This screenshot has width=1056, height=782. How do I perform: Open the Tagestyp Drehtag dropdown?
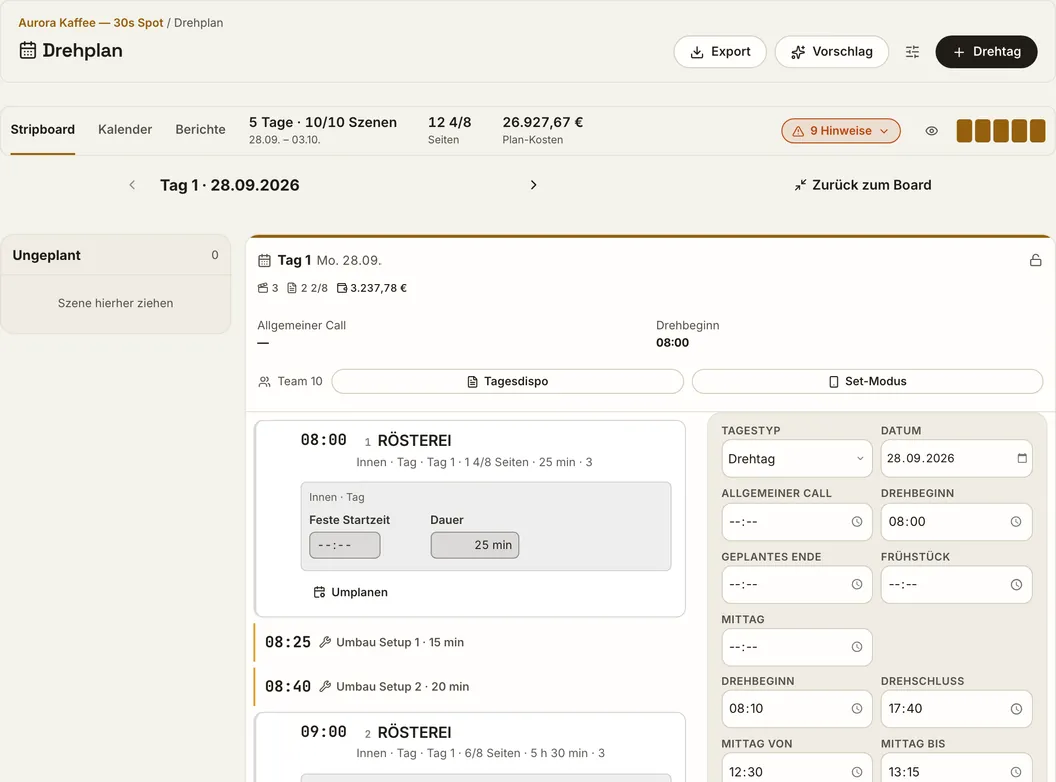[797, 459]
